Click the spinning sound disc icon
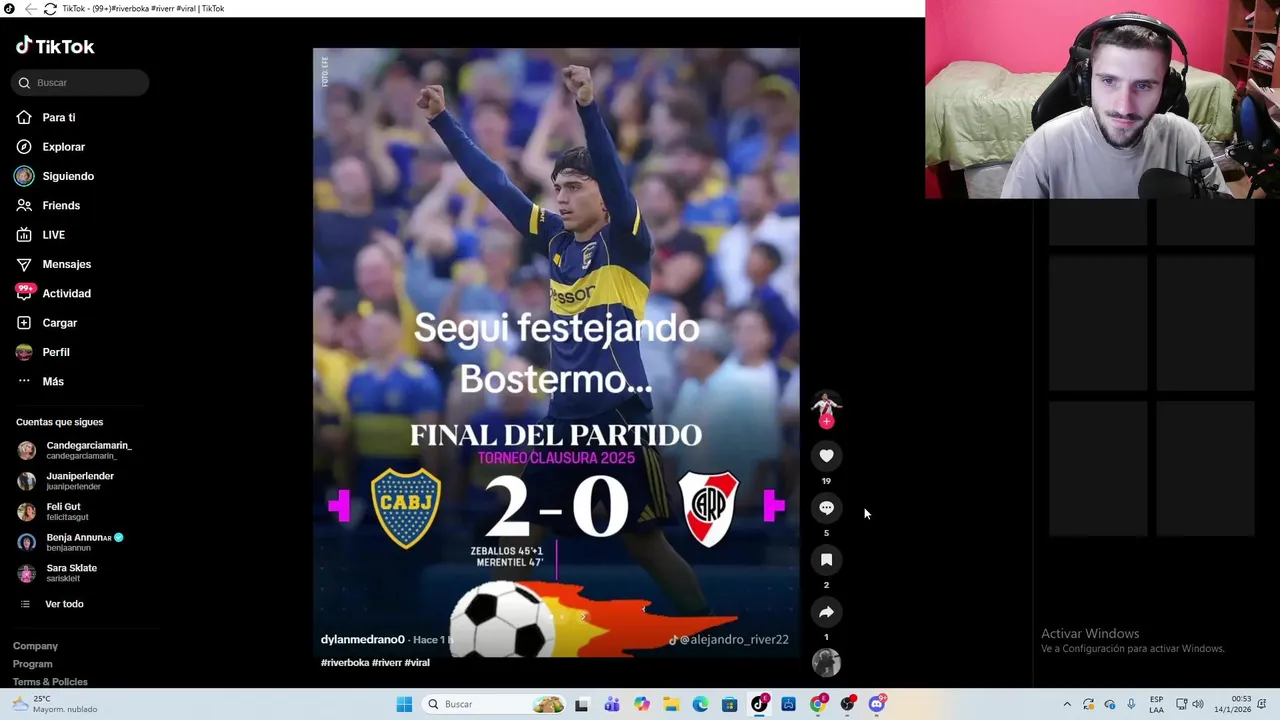This screenshot has width=1280, height=720. tap(826, 662)
